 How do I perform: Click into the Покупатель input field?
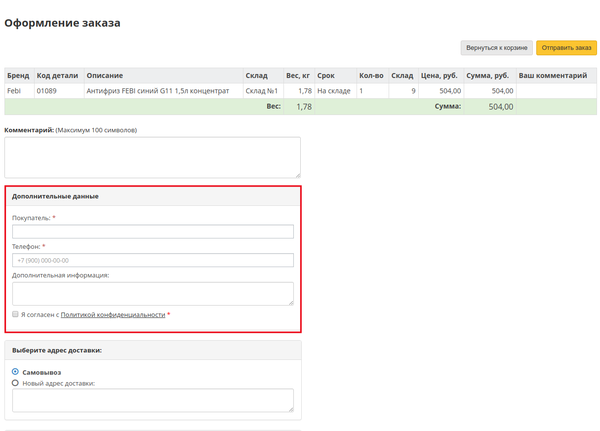[152, 231]
